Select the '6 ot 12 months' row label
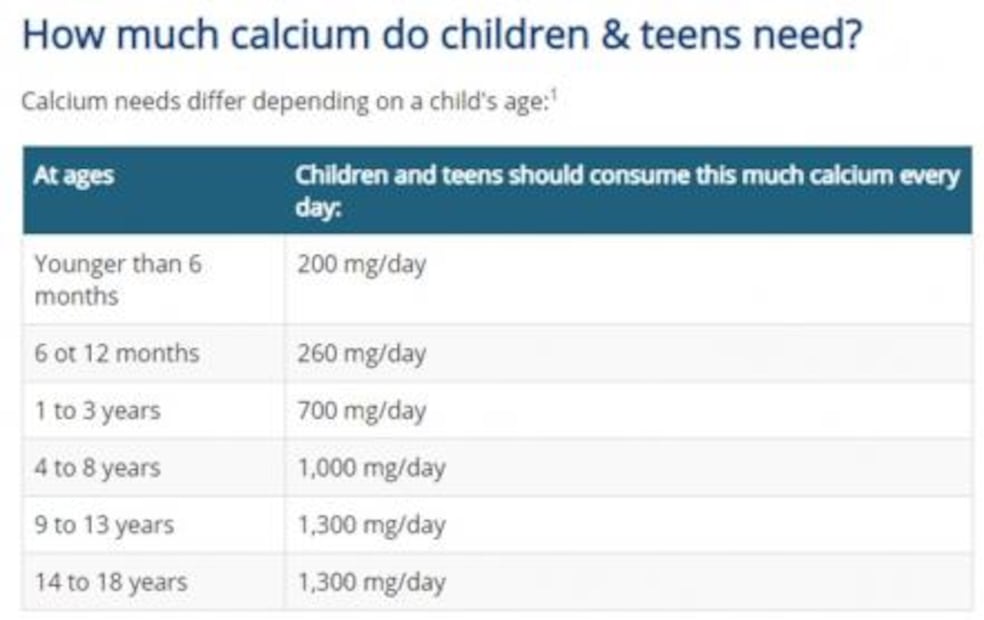The image size is (984, 620). coord(116,353)
